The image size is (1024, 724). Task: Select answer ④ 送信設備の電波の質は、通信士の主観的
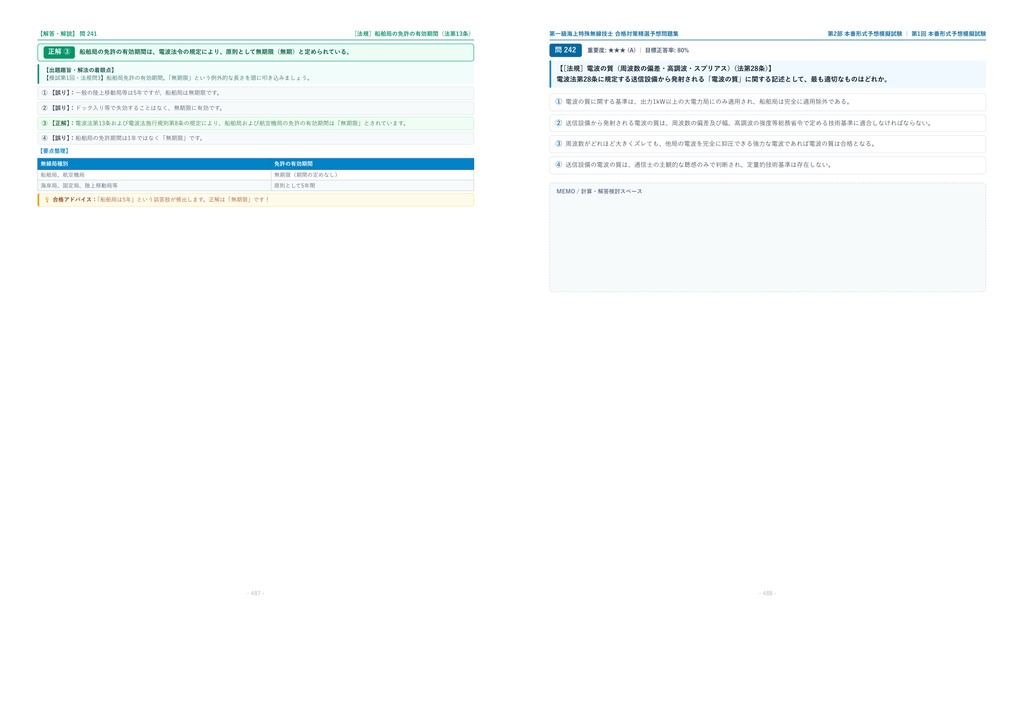pos(767,165)
